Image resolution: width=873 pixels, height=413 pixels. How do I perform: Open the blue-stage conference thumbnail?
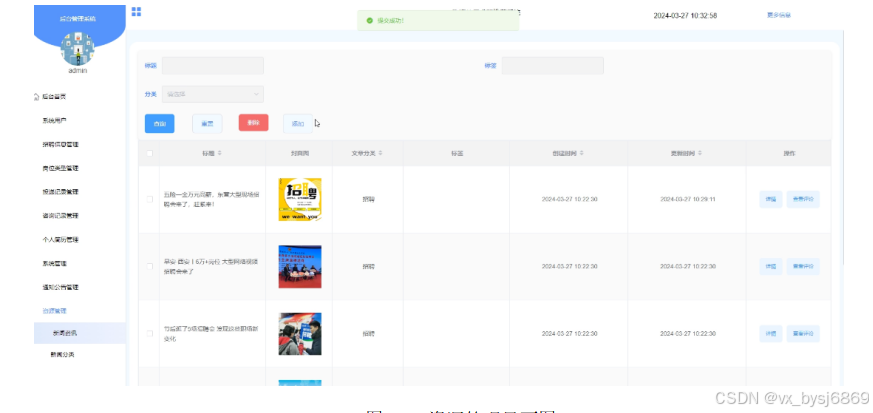(x=300, y=267)
